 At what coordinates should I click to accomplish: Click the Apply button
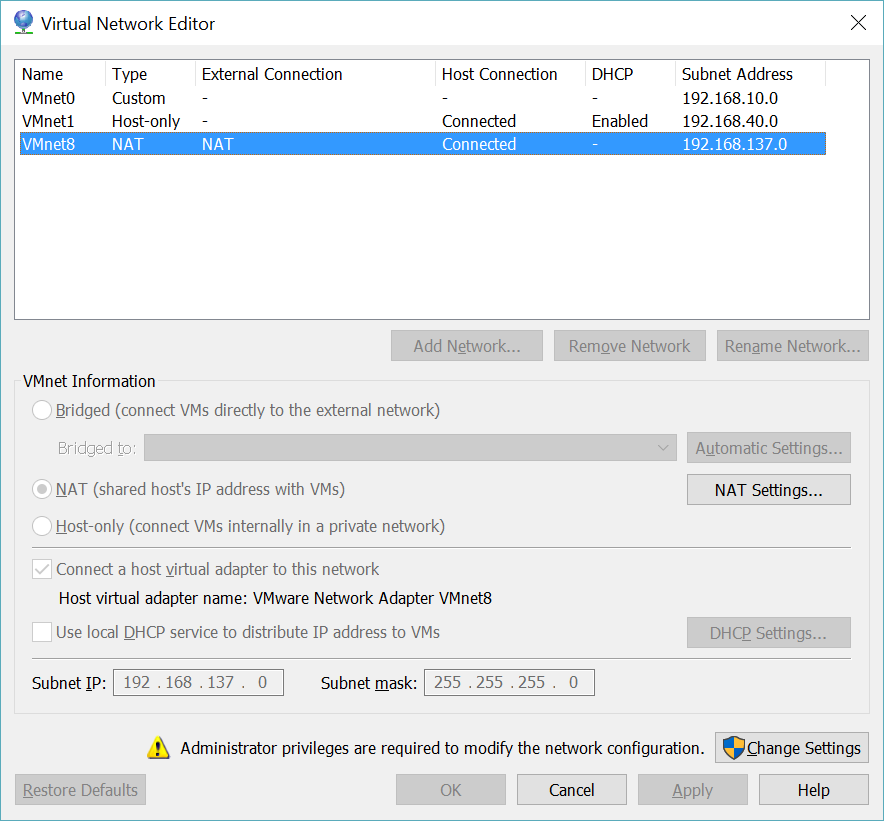point(692,789)
